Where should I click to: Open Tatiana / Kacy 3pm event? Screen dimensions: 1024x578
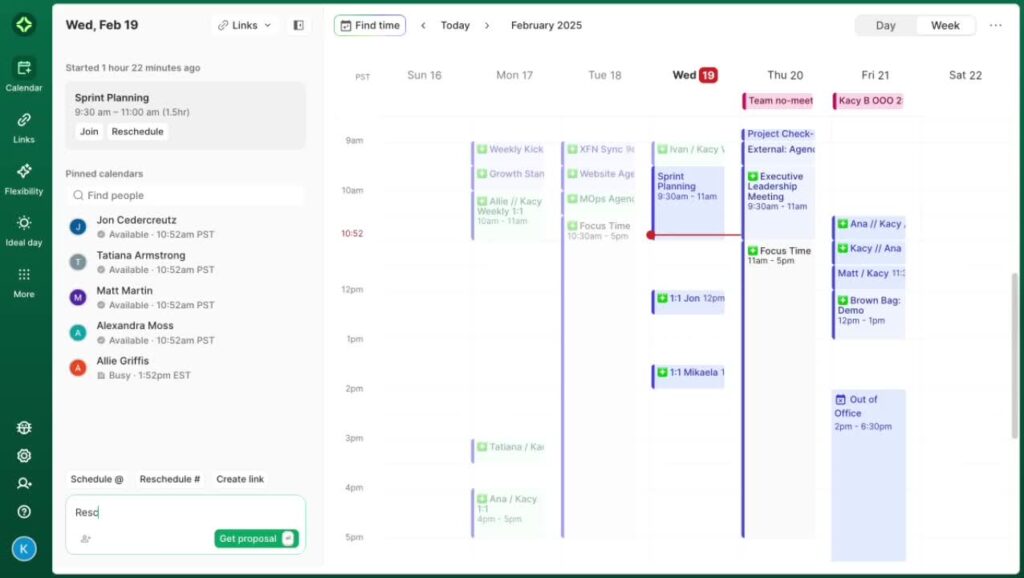508,450
